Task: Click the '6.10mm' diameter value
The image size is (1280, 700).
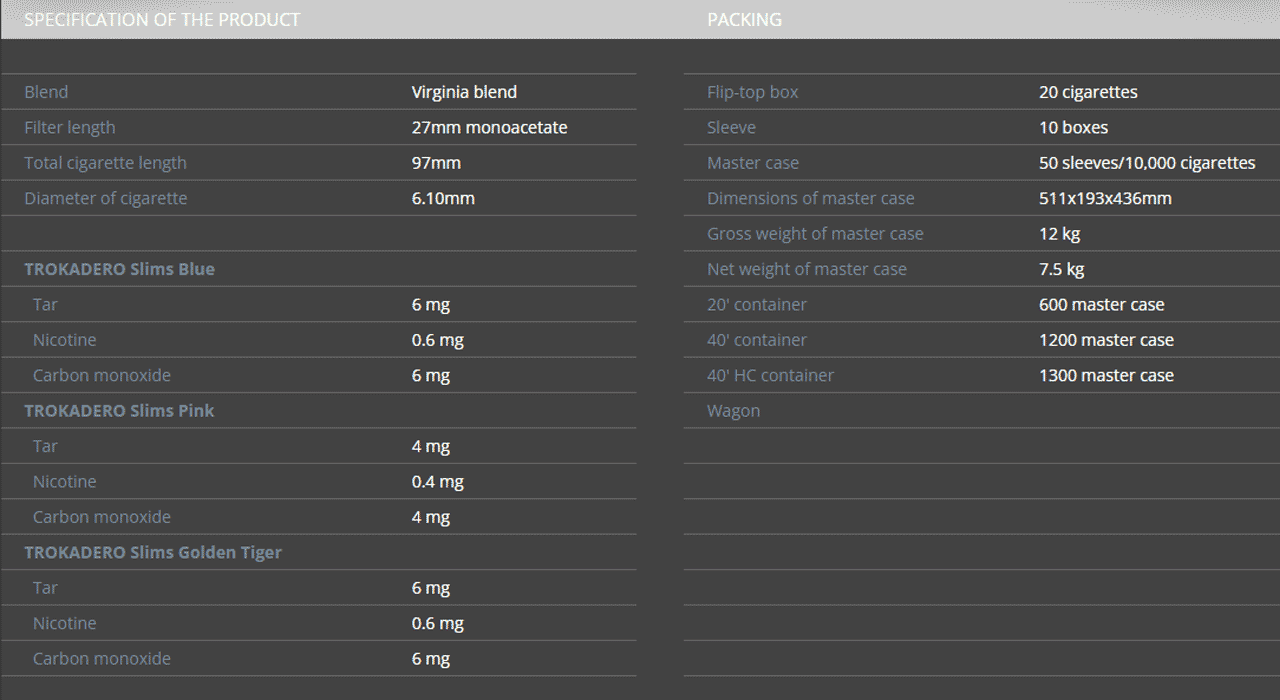Action: (x=443, y=198)
